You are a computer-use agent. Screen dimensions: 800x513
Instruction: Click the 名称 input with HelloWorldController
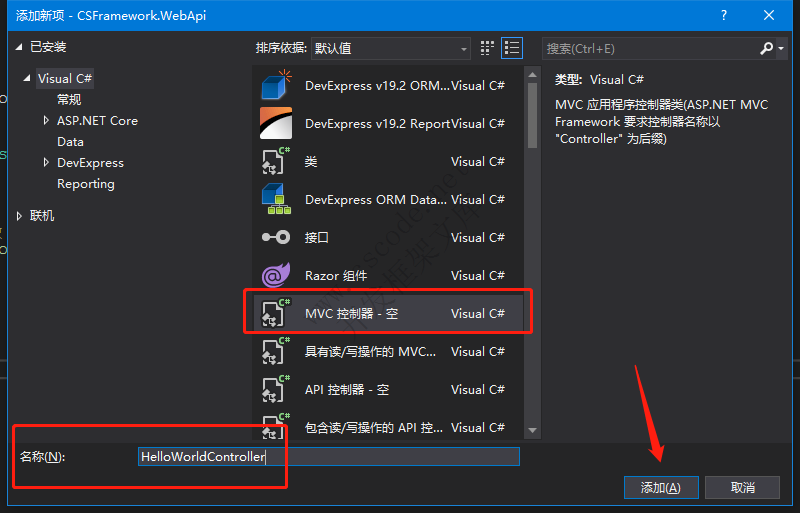[329, 456]
